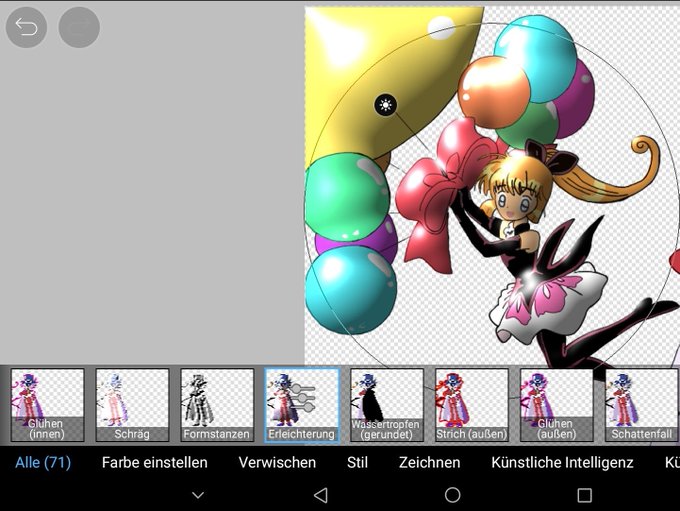Image resolution: width=680 pixels, height=511 pixels.
Task: Open the Alle (71) filter category
Action: click(43, 462)
